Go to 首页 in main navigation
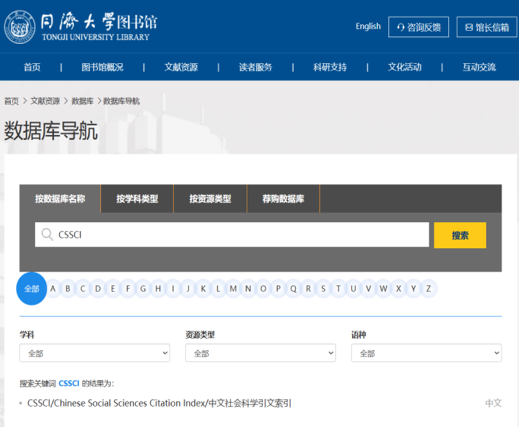Screen dimensions: 519x427 32,67
